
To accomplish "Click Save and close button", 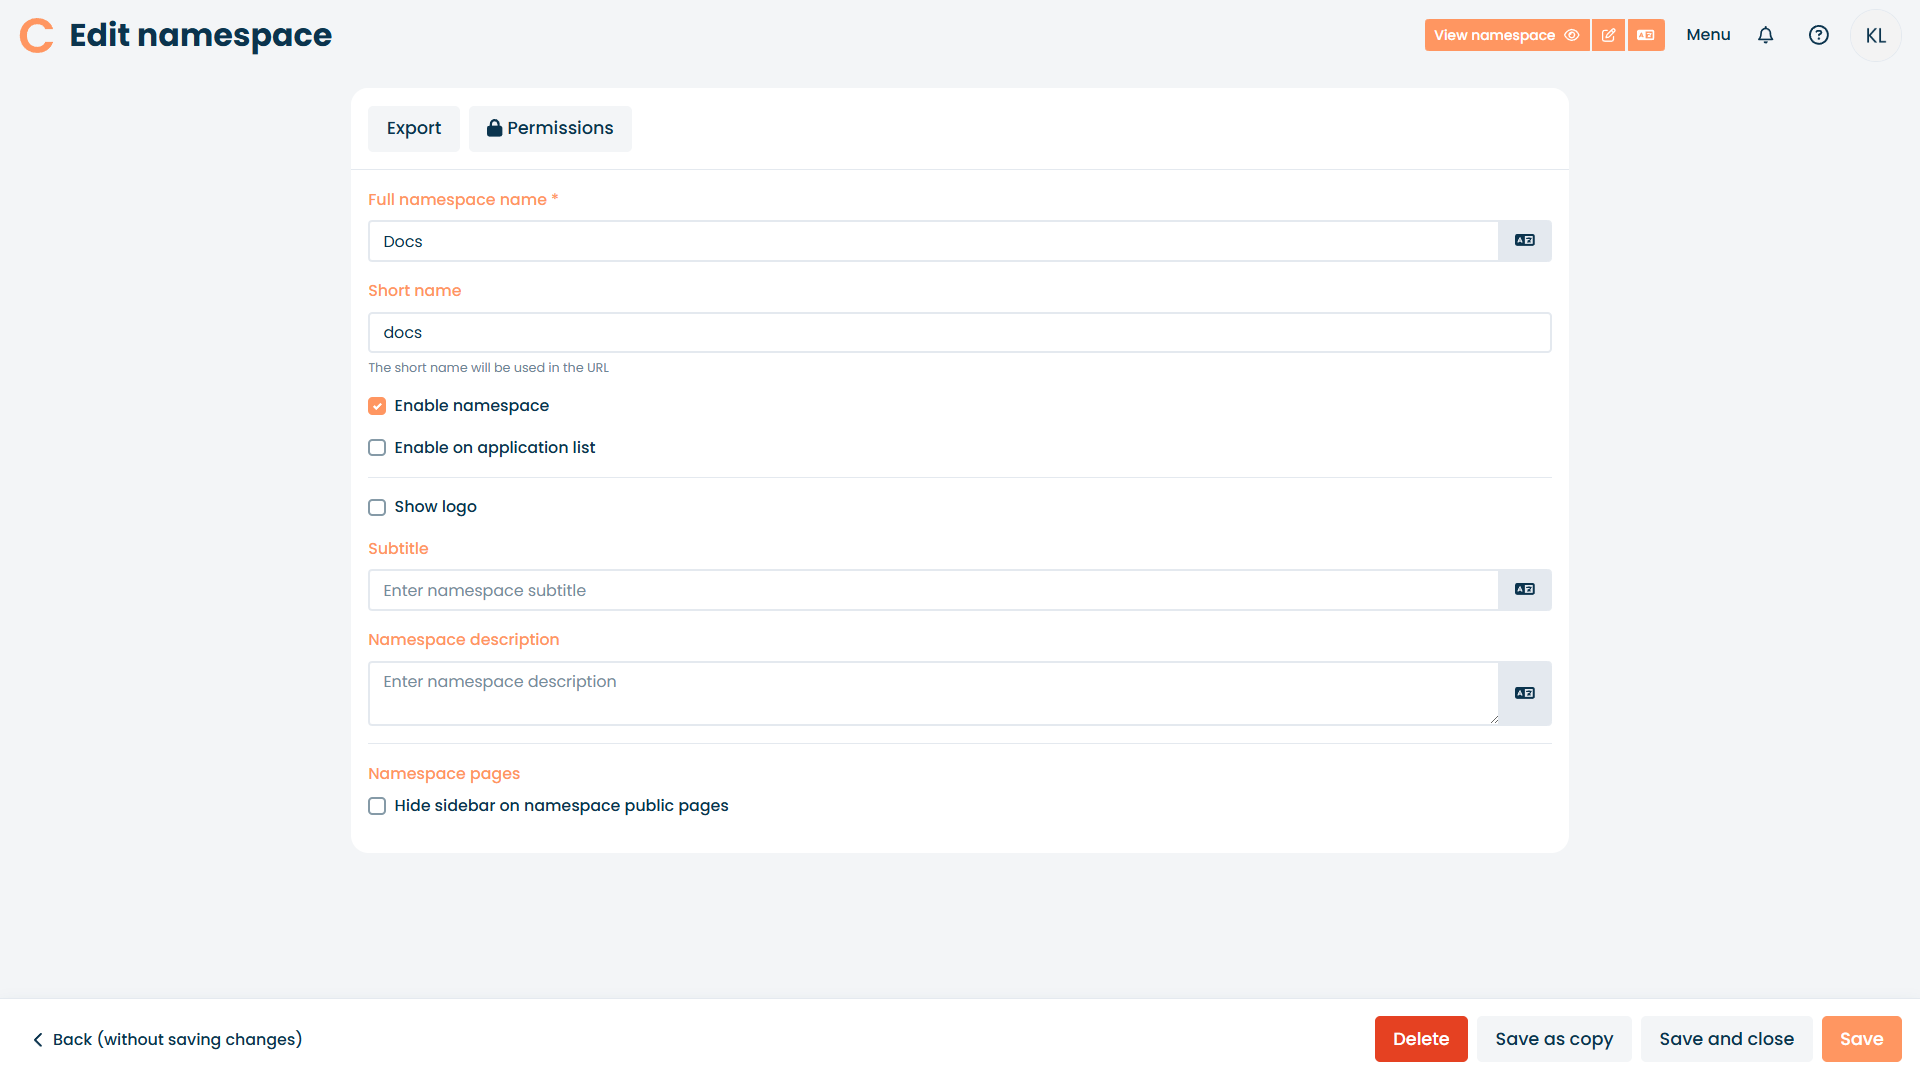I will (x=1727, y=1039).
